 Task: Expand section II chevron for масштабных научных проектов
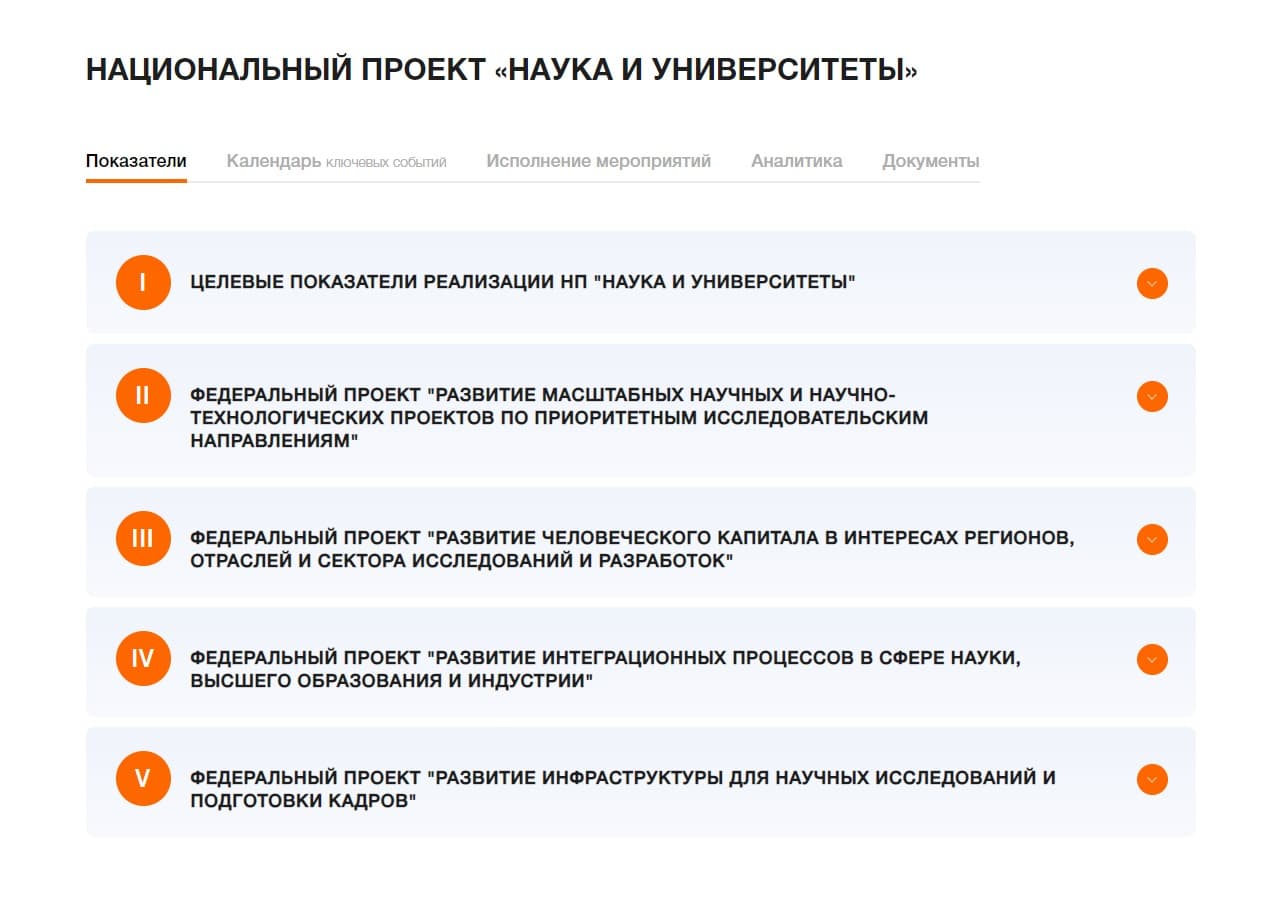pyautogui.click(x=1152, y=397)
